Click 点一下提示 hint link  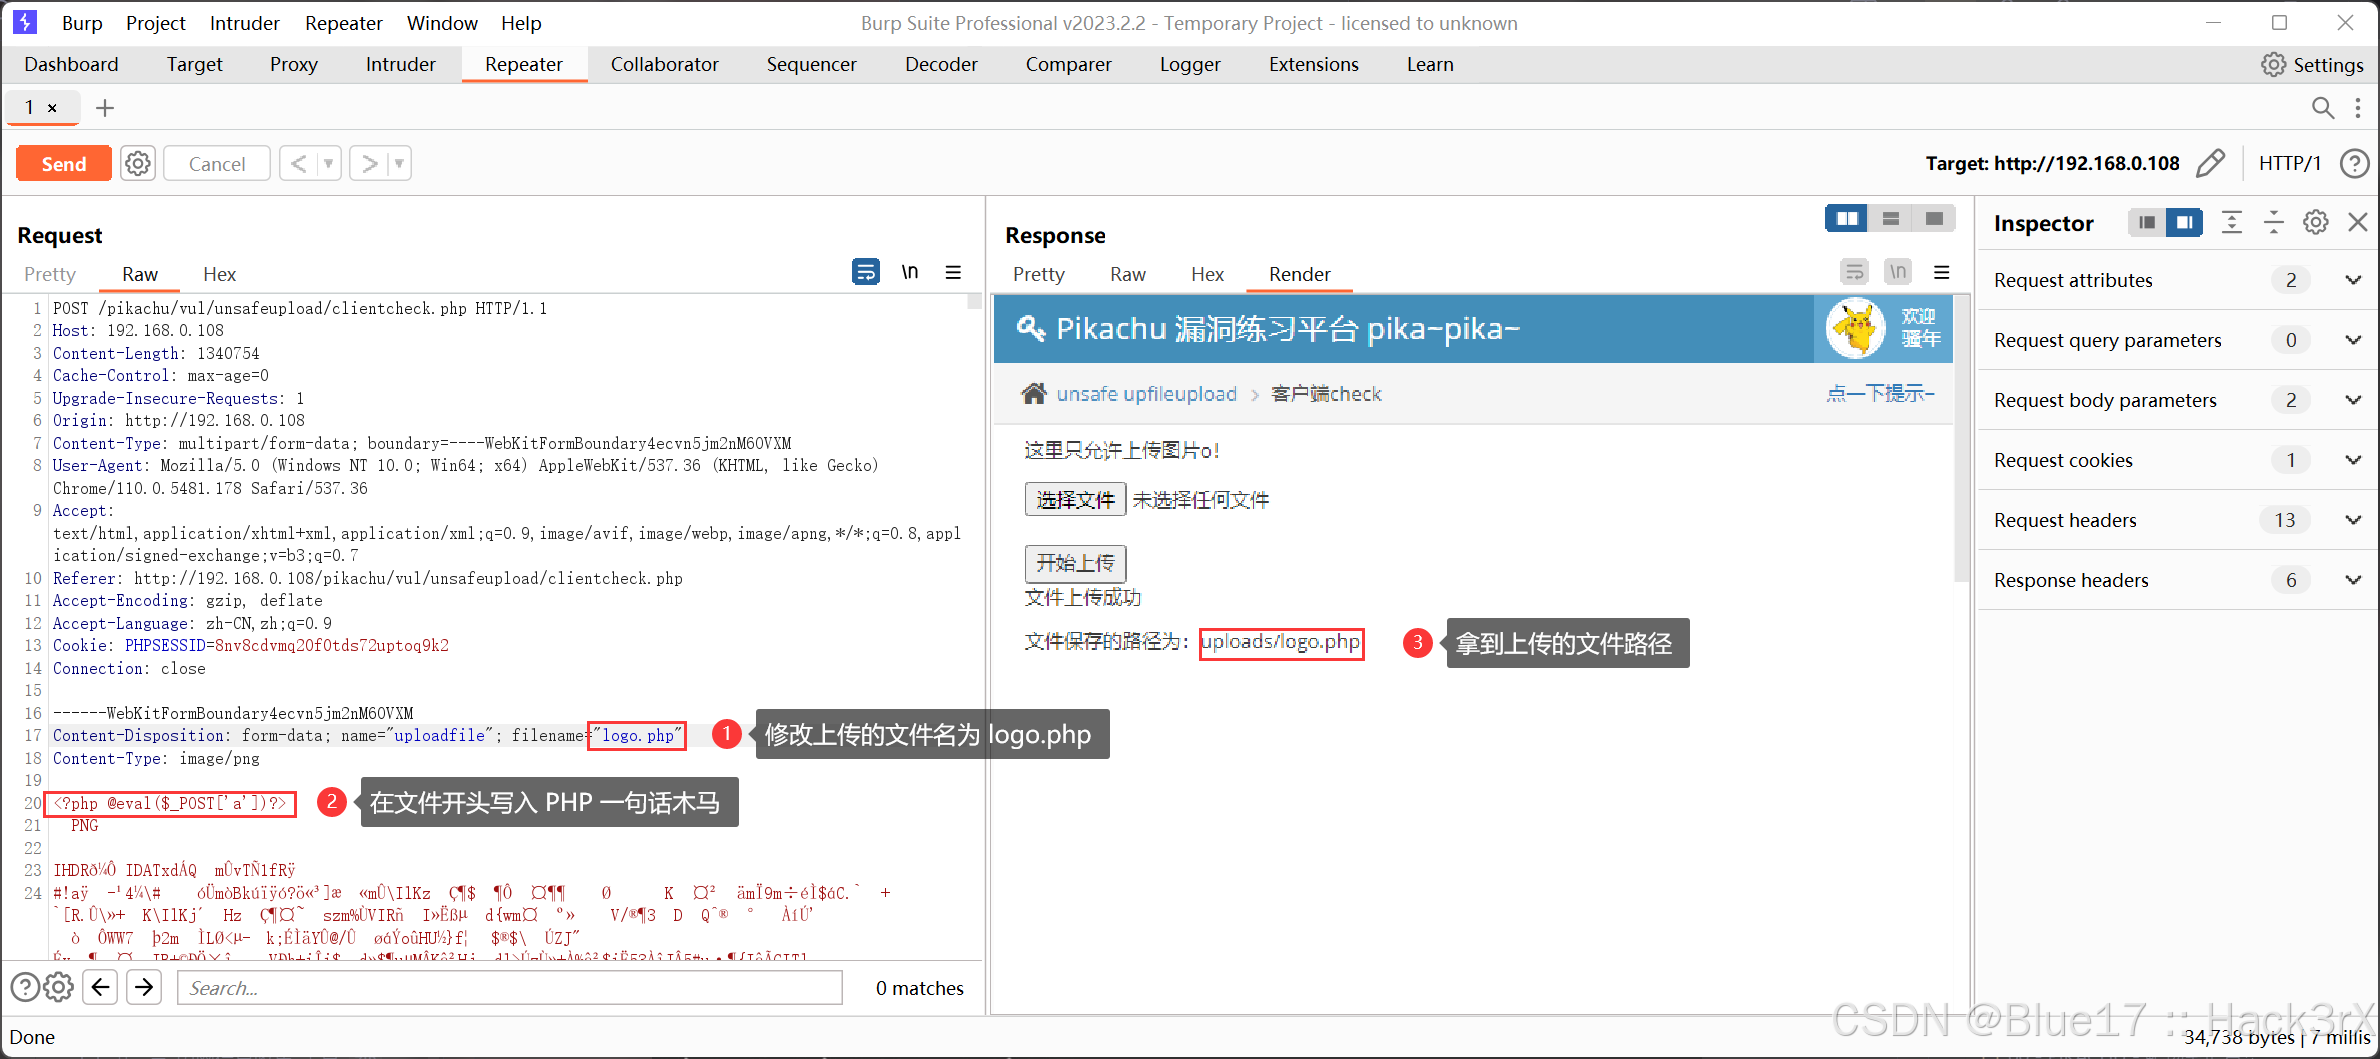click(x=1880, y=393)
